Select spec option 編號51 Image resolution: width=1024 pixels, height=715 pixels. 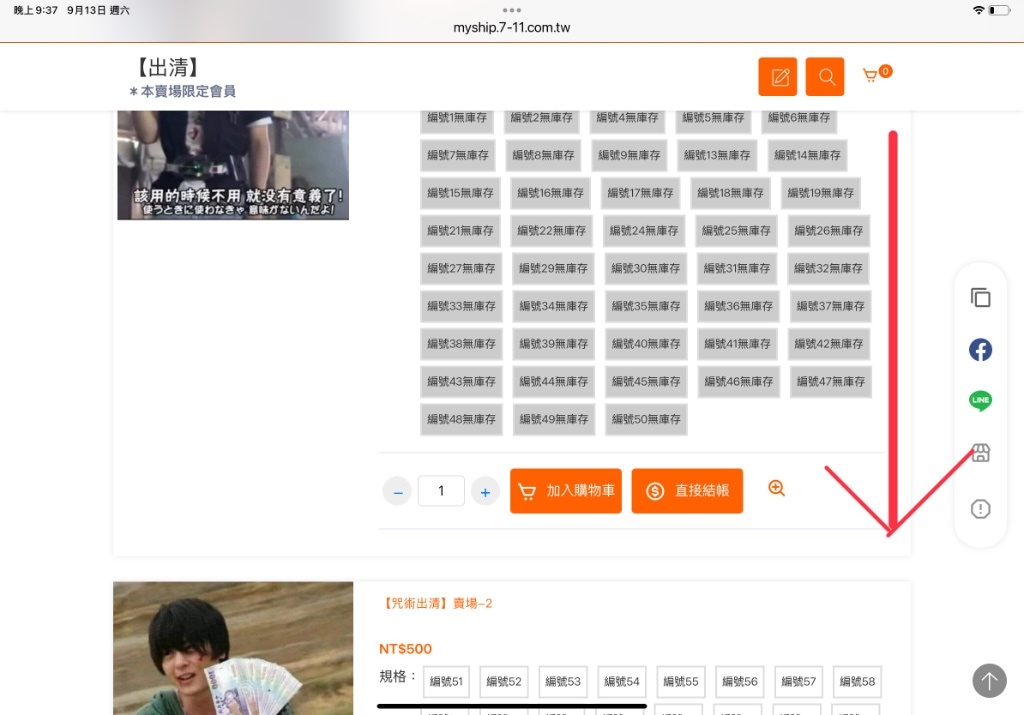tap(446, 682)
